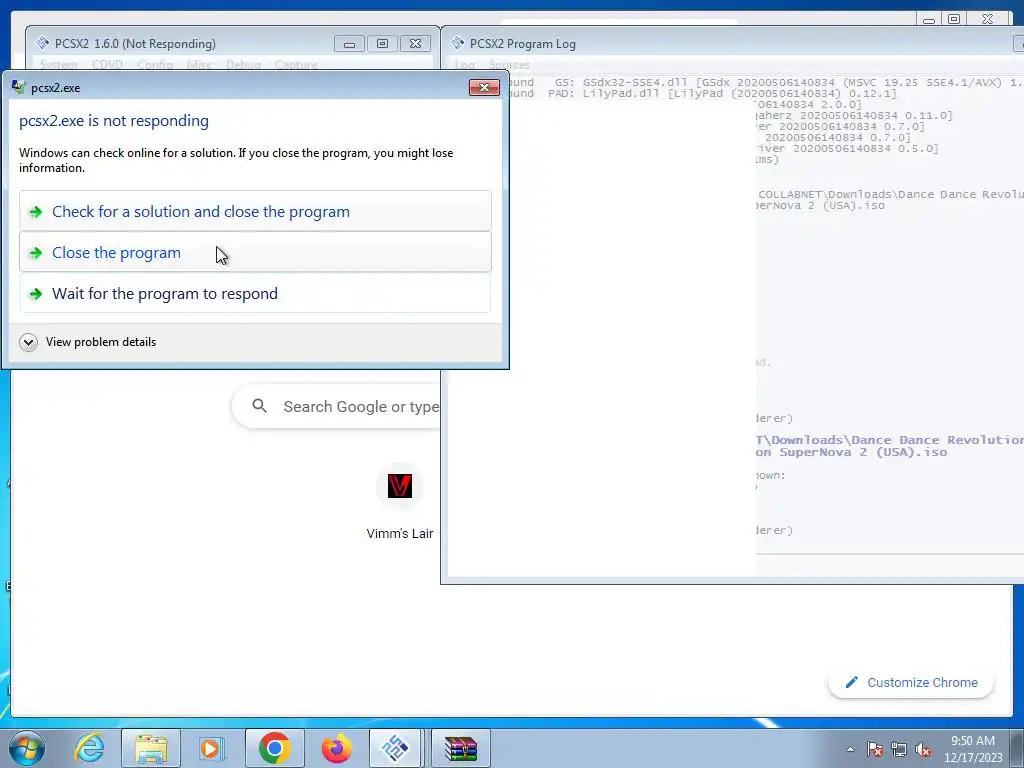
Task: Click log line "SuperNova 2 (USA).iso"
Action: click(851, 452)
